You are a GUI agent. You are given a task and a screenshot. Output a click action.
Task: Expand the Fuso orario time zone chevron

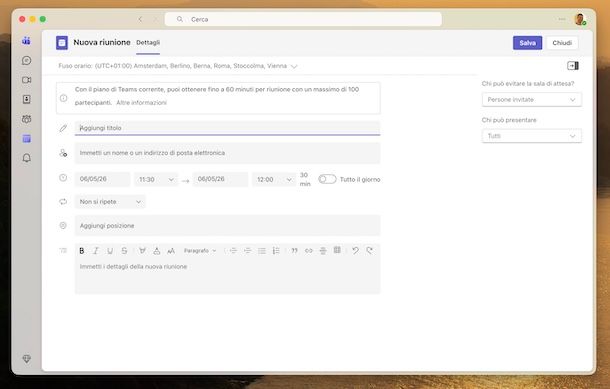click(x=294, y=67)
